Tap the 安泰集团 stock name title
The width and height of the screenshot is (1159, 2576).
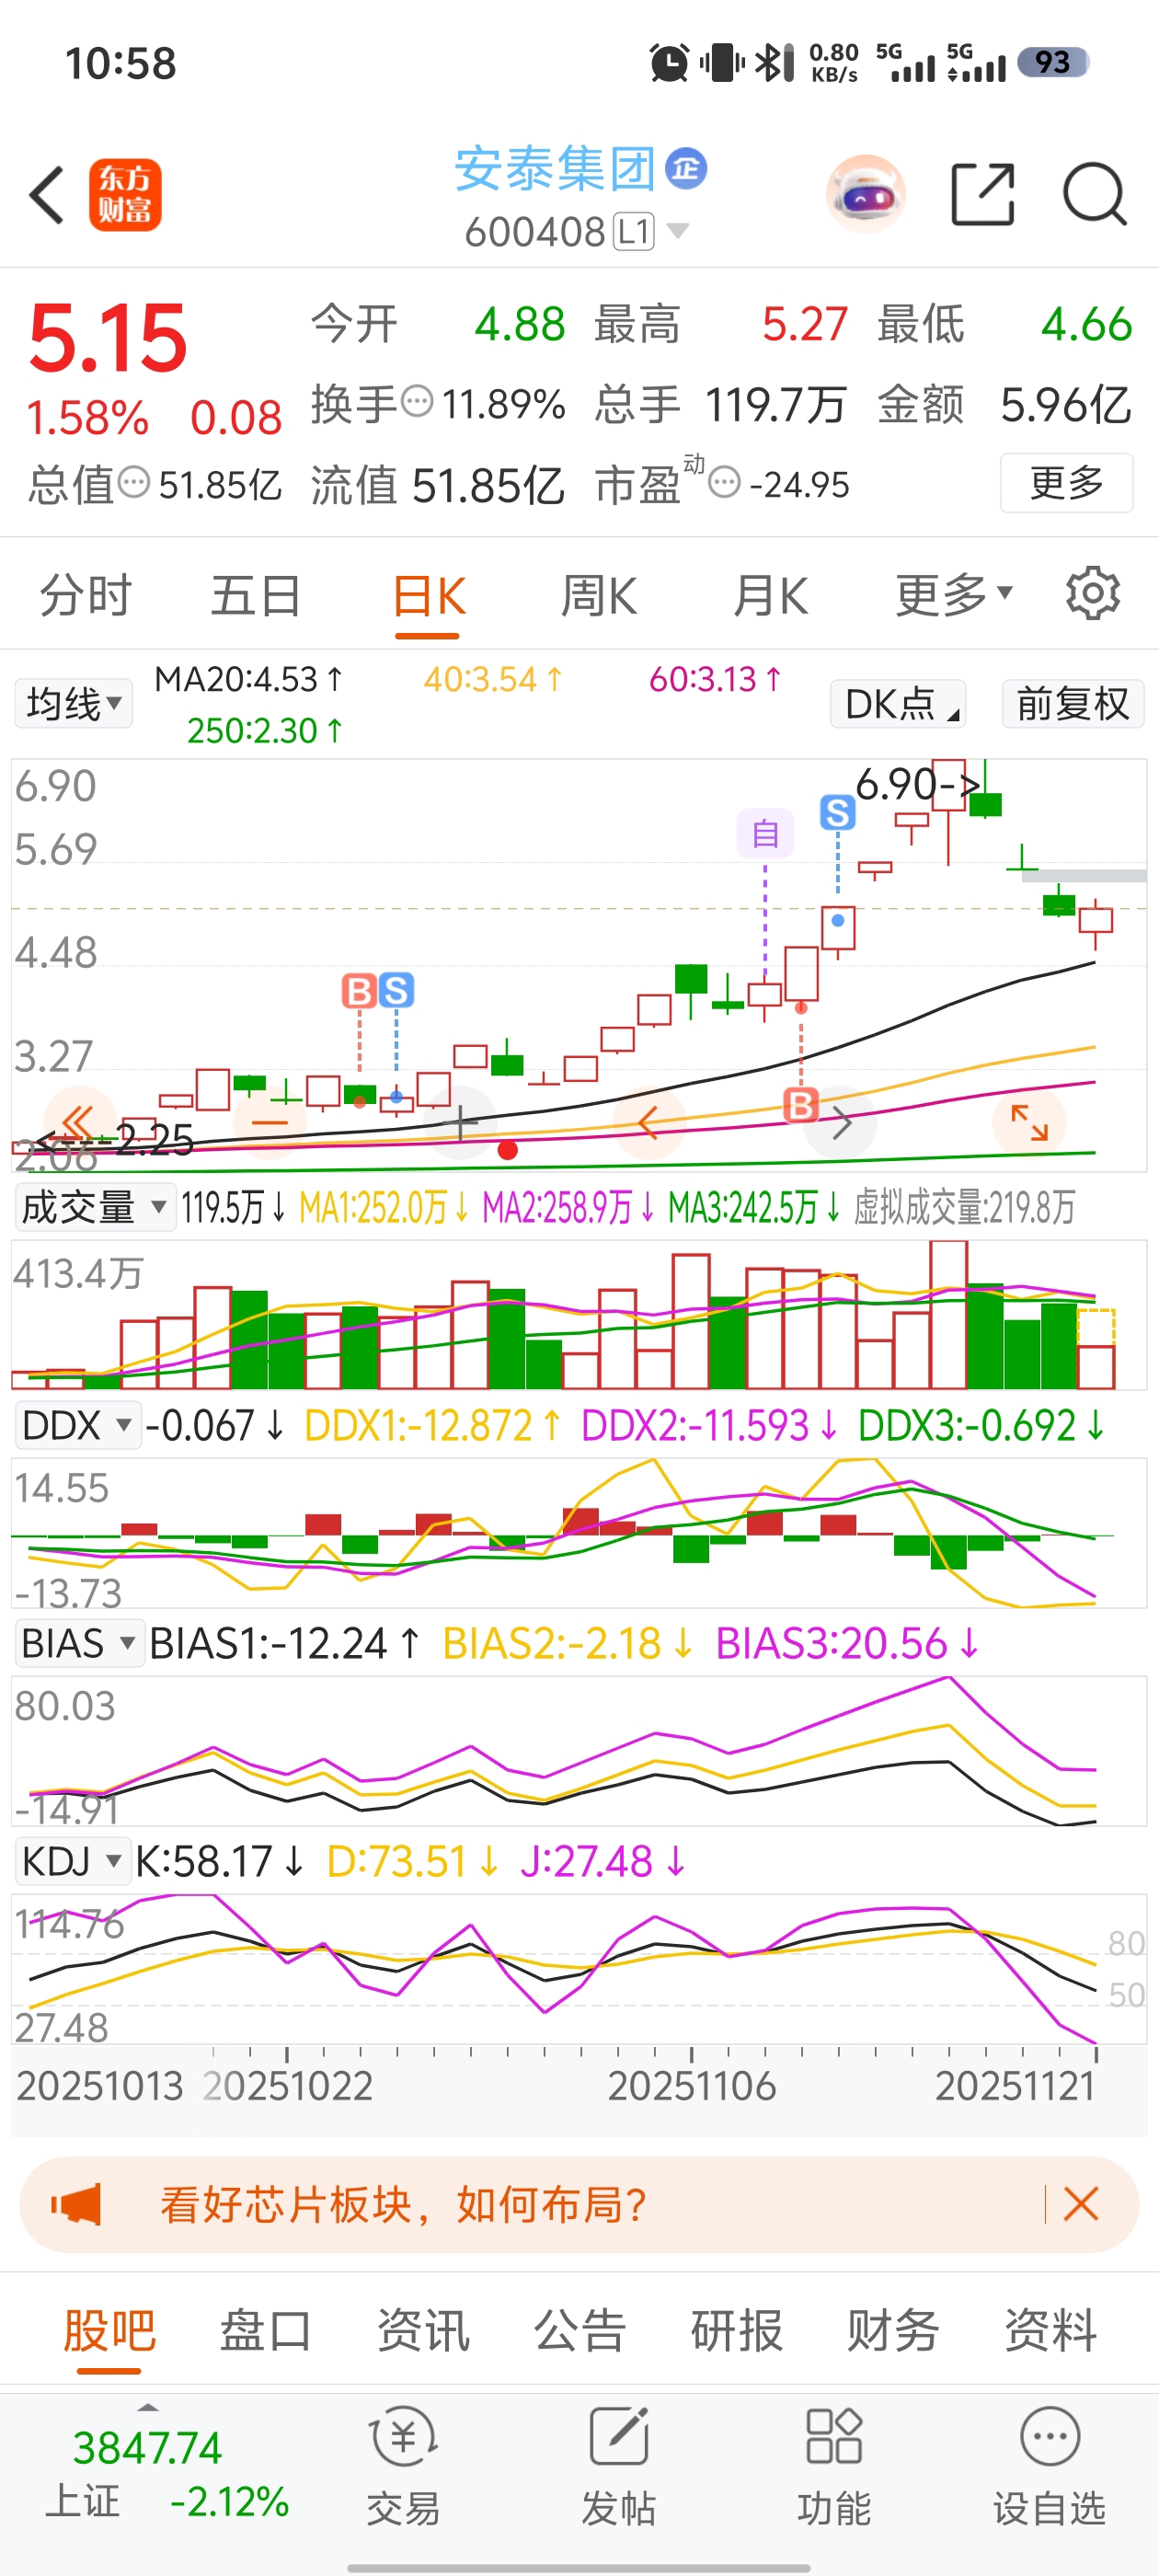(555, 168)
